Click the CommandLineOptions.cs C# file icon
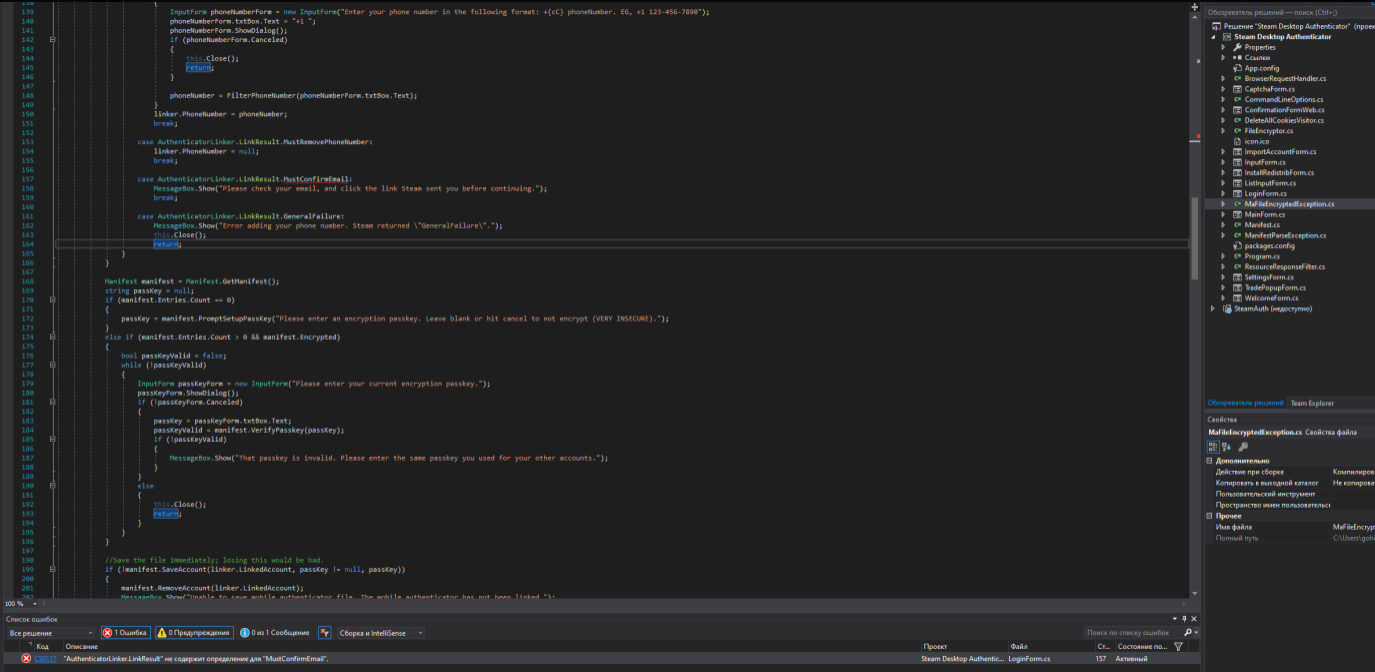Viewport: 1375px width, 672px height. 1237,100
